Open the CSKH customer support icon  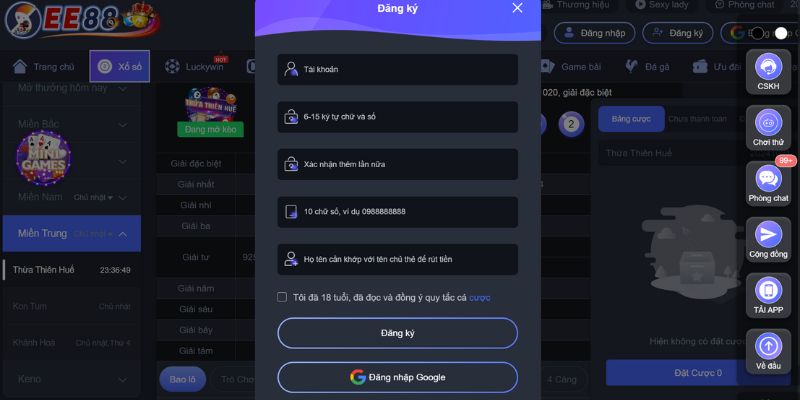tap(768, 72)
